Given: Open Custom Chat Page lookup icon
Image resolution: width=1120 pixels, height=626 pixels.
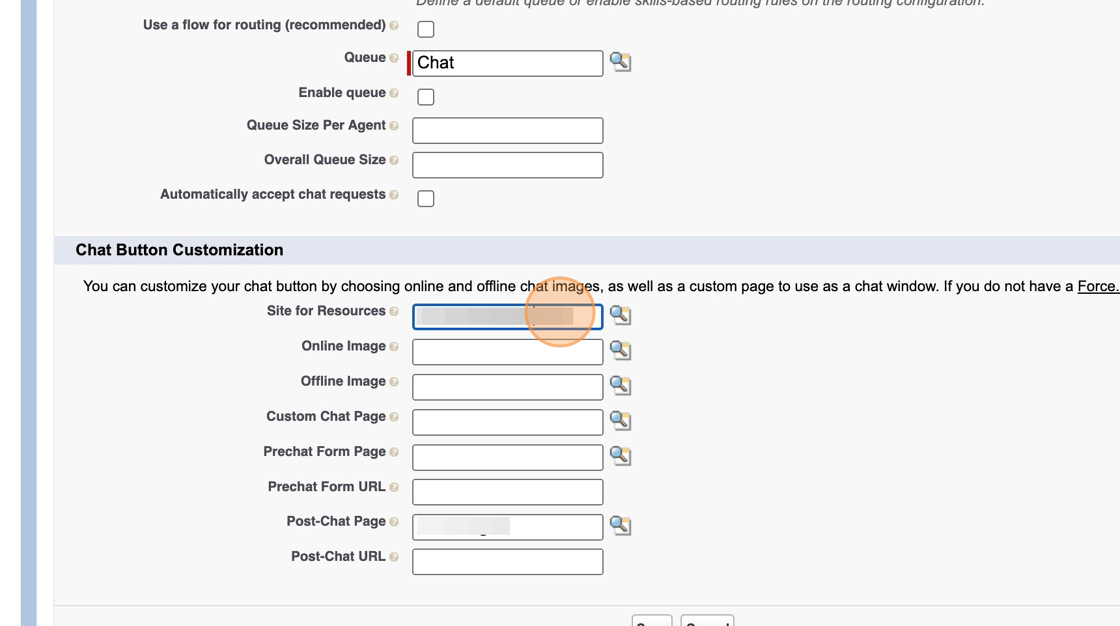Looking at the screenshot, I should (620, 420).
